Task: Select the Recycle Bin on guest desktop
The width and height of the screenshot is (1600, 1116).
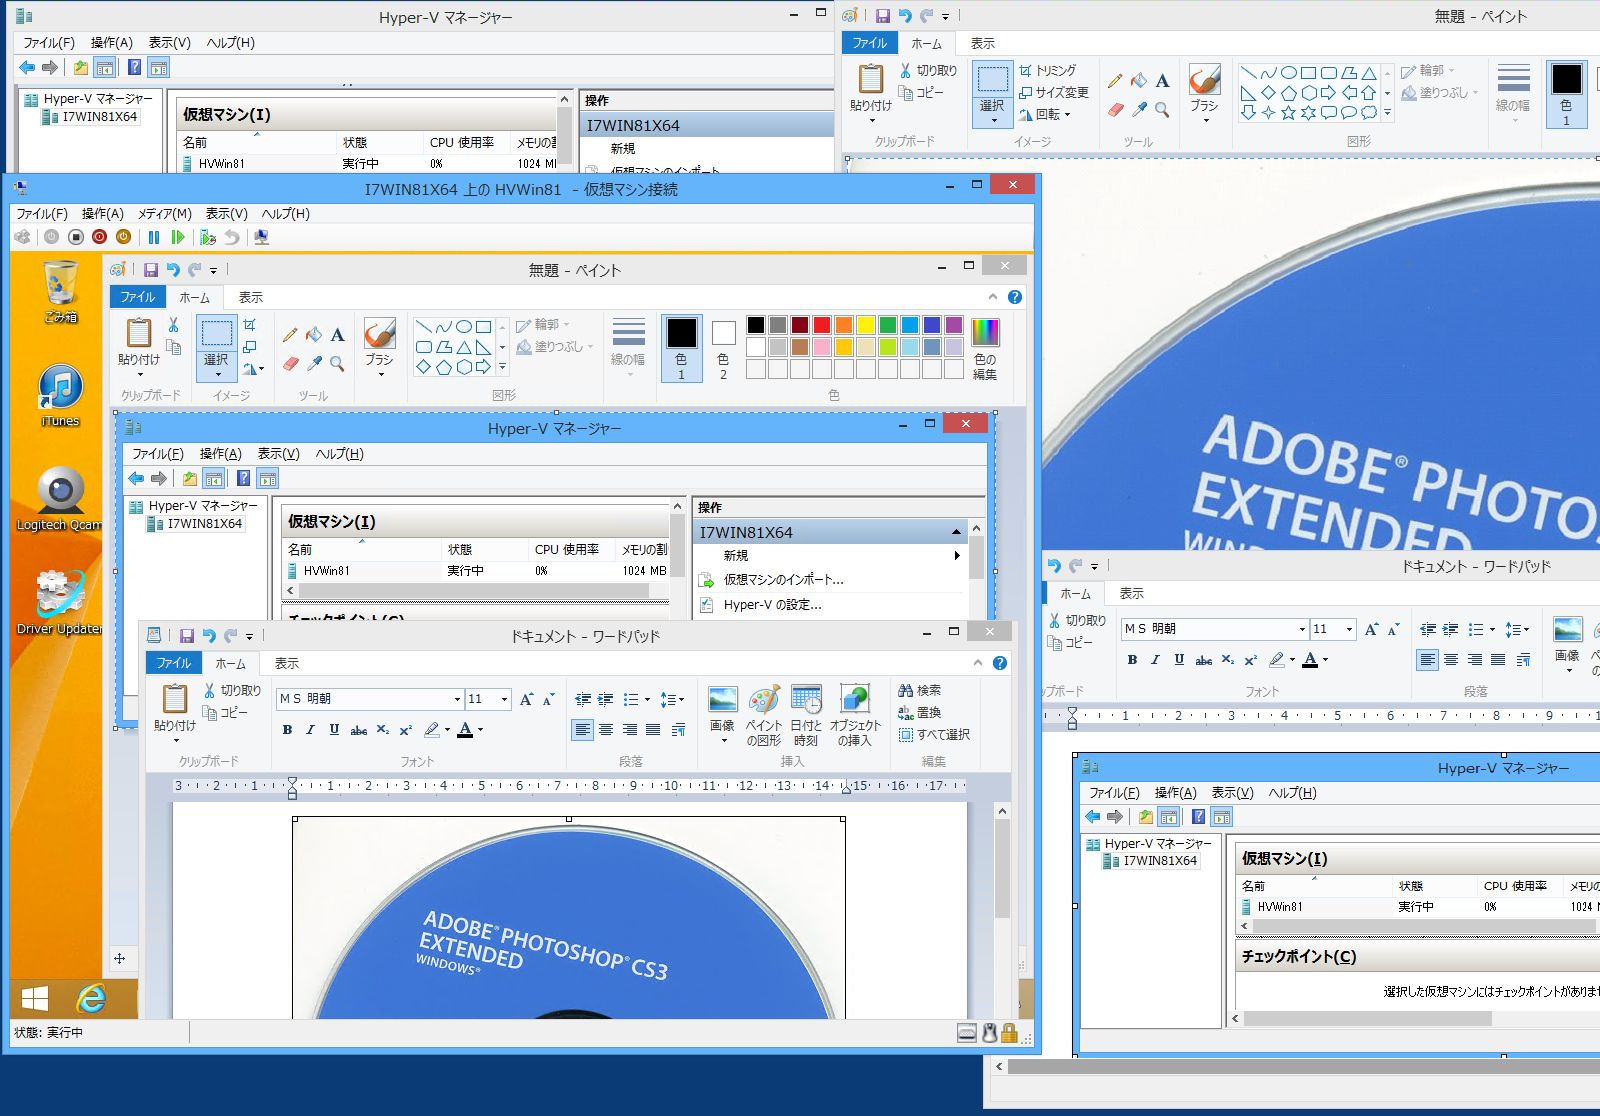Action: 60,292
